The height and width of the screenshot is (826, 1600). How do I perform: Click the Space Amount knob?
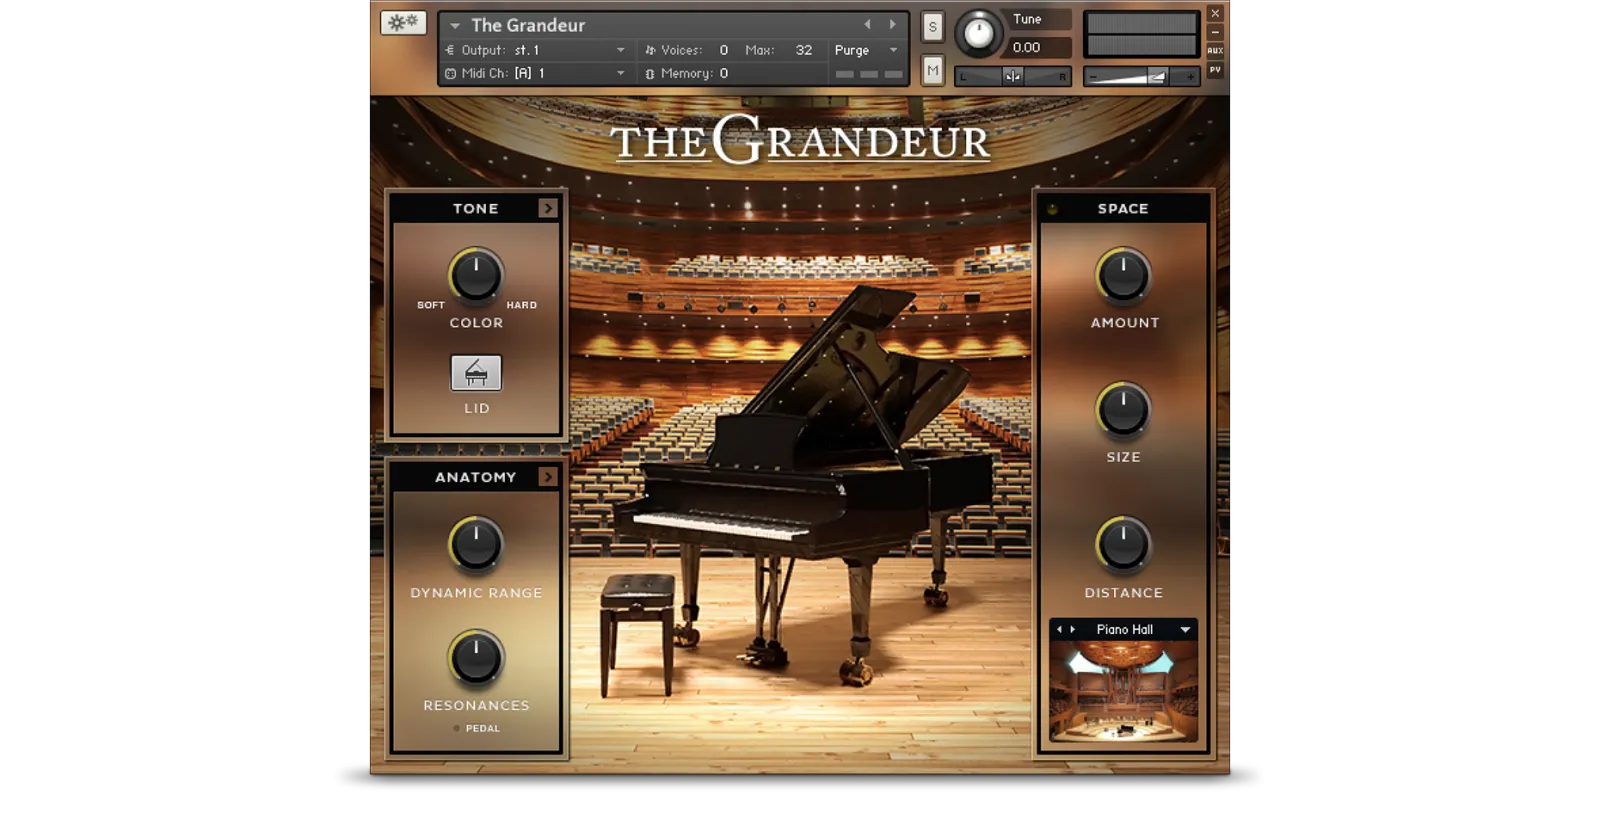pyautogui.click(x=1123, y=275)
